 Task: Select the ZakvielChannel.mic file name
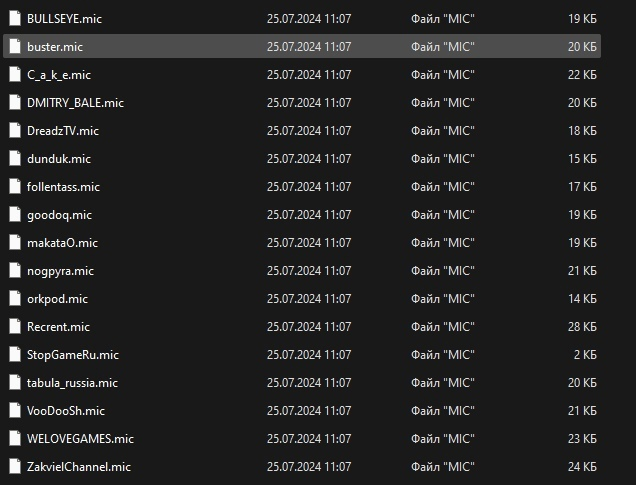pos(79,466)
